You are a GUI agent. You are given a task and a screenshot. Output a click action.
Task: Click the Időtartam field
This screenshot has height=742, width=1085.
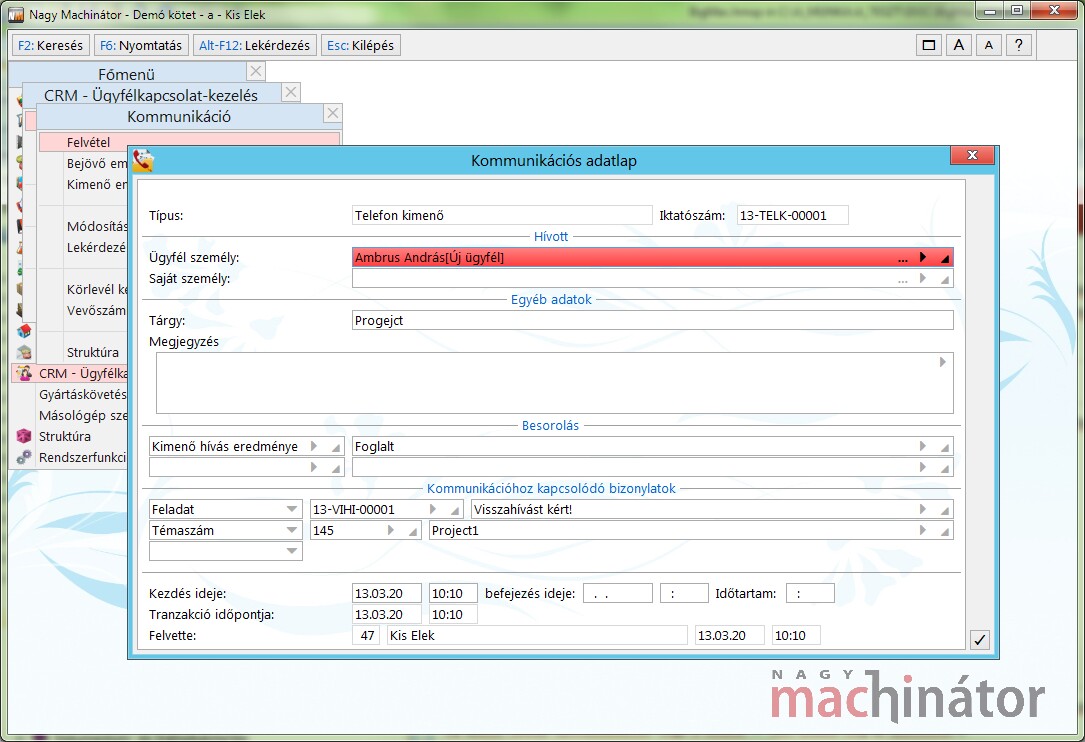(810, 593)
